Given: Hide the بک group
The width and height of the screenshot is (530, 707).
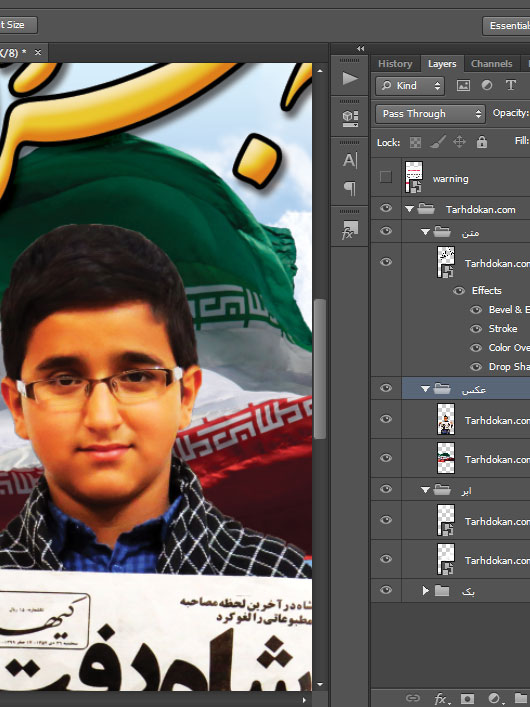Looking at the screenshot, I should [386, 590].
